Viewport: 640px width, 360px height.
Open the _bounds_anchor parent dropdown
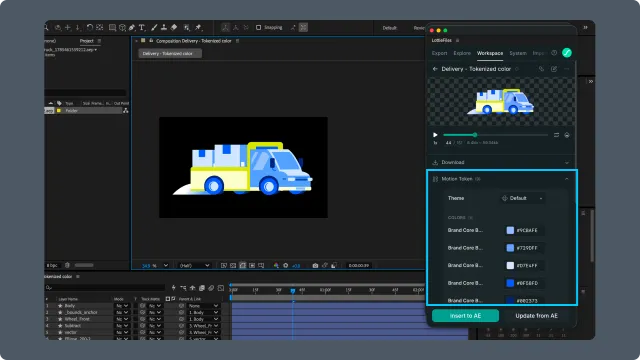[204, 312]
